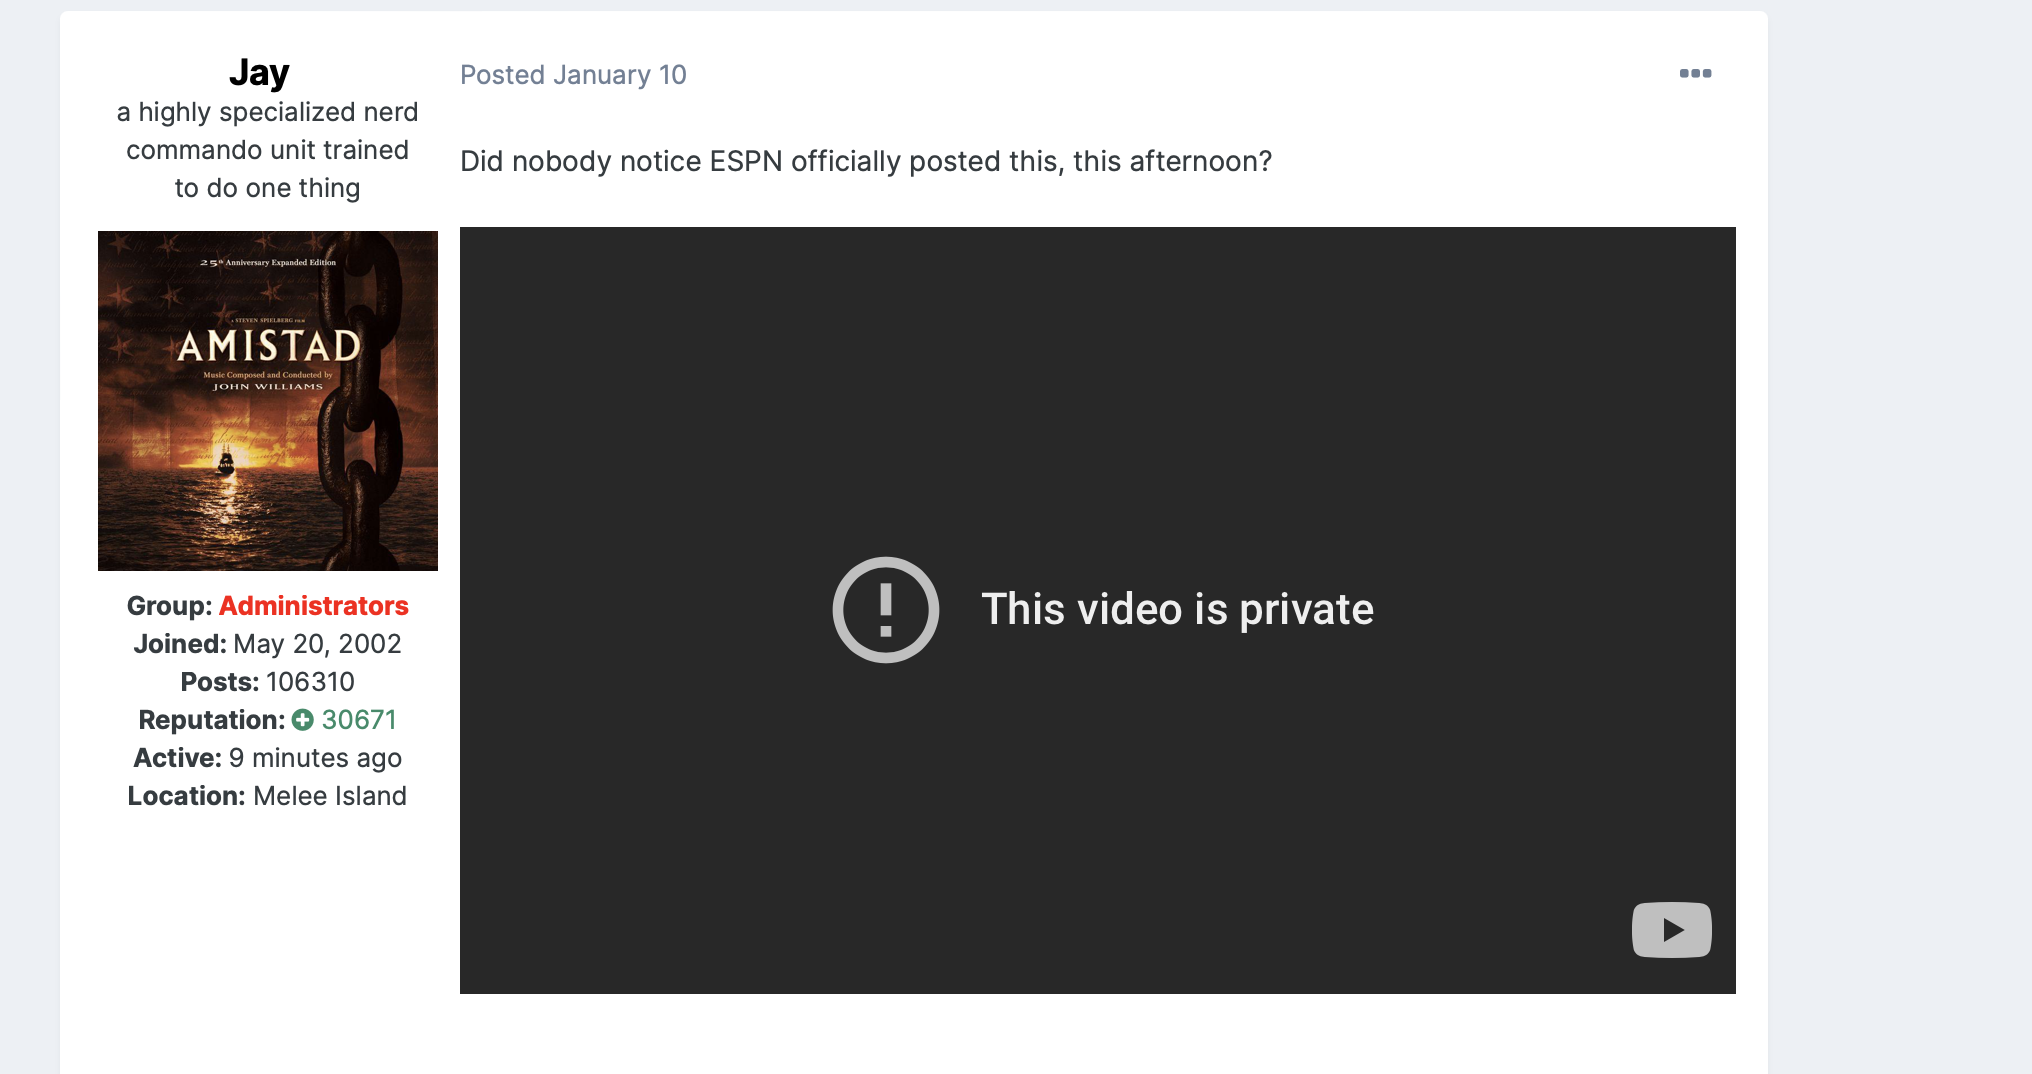Click the Posted January 10 timestamp
The width and height of the screenshot is (2032, 1074).
point(573,75)
